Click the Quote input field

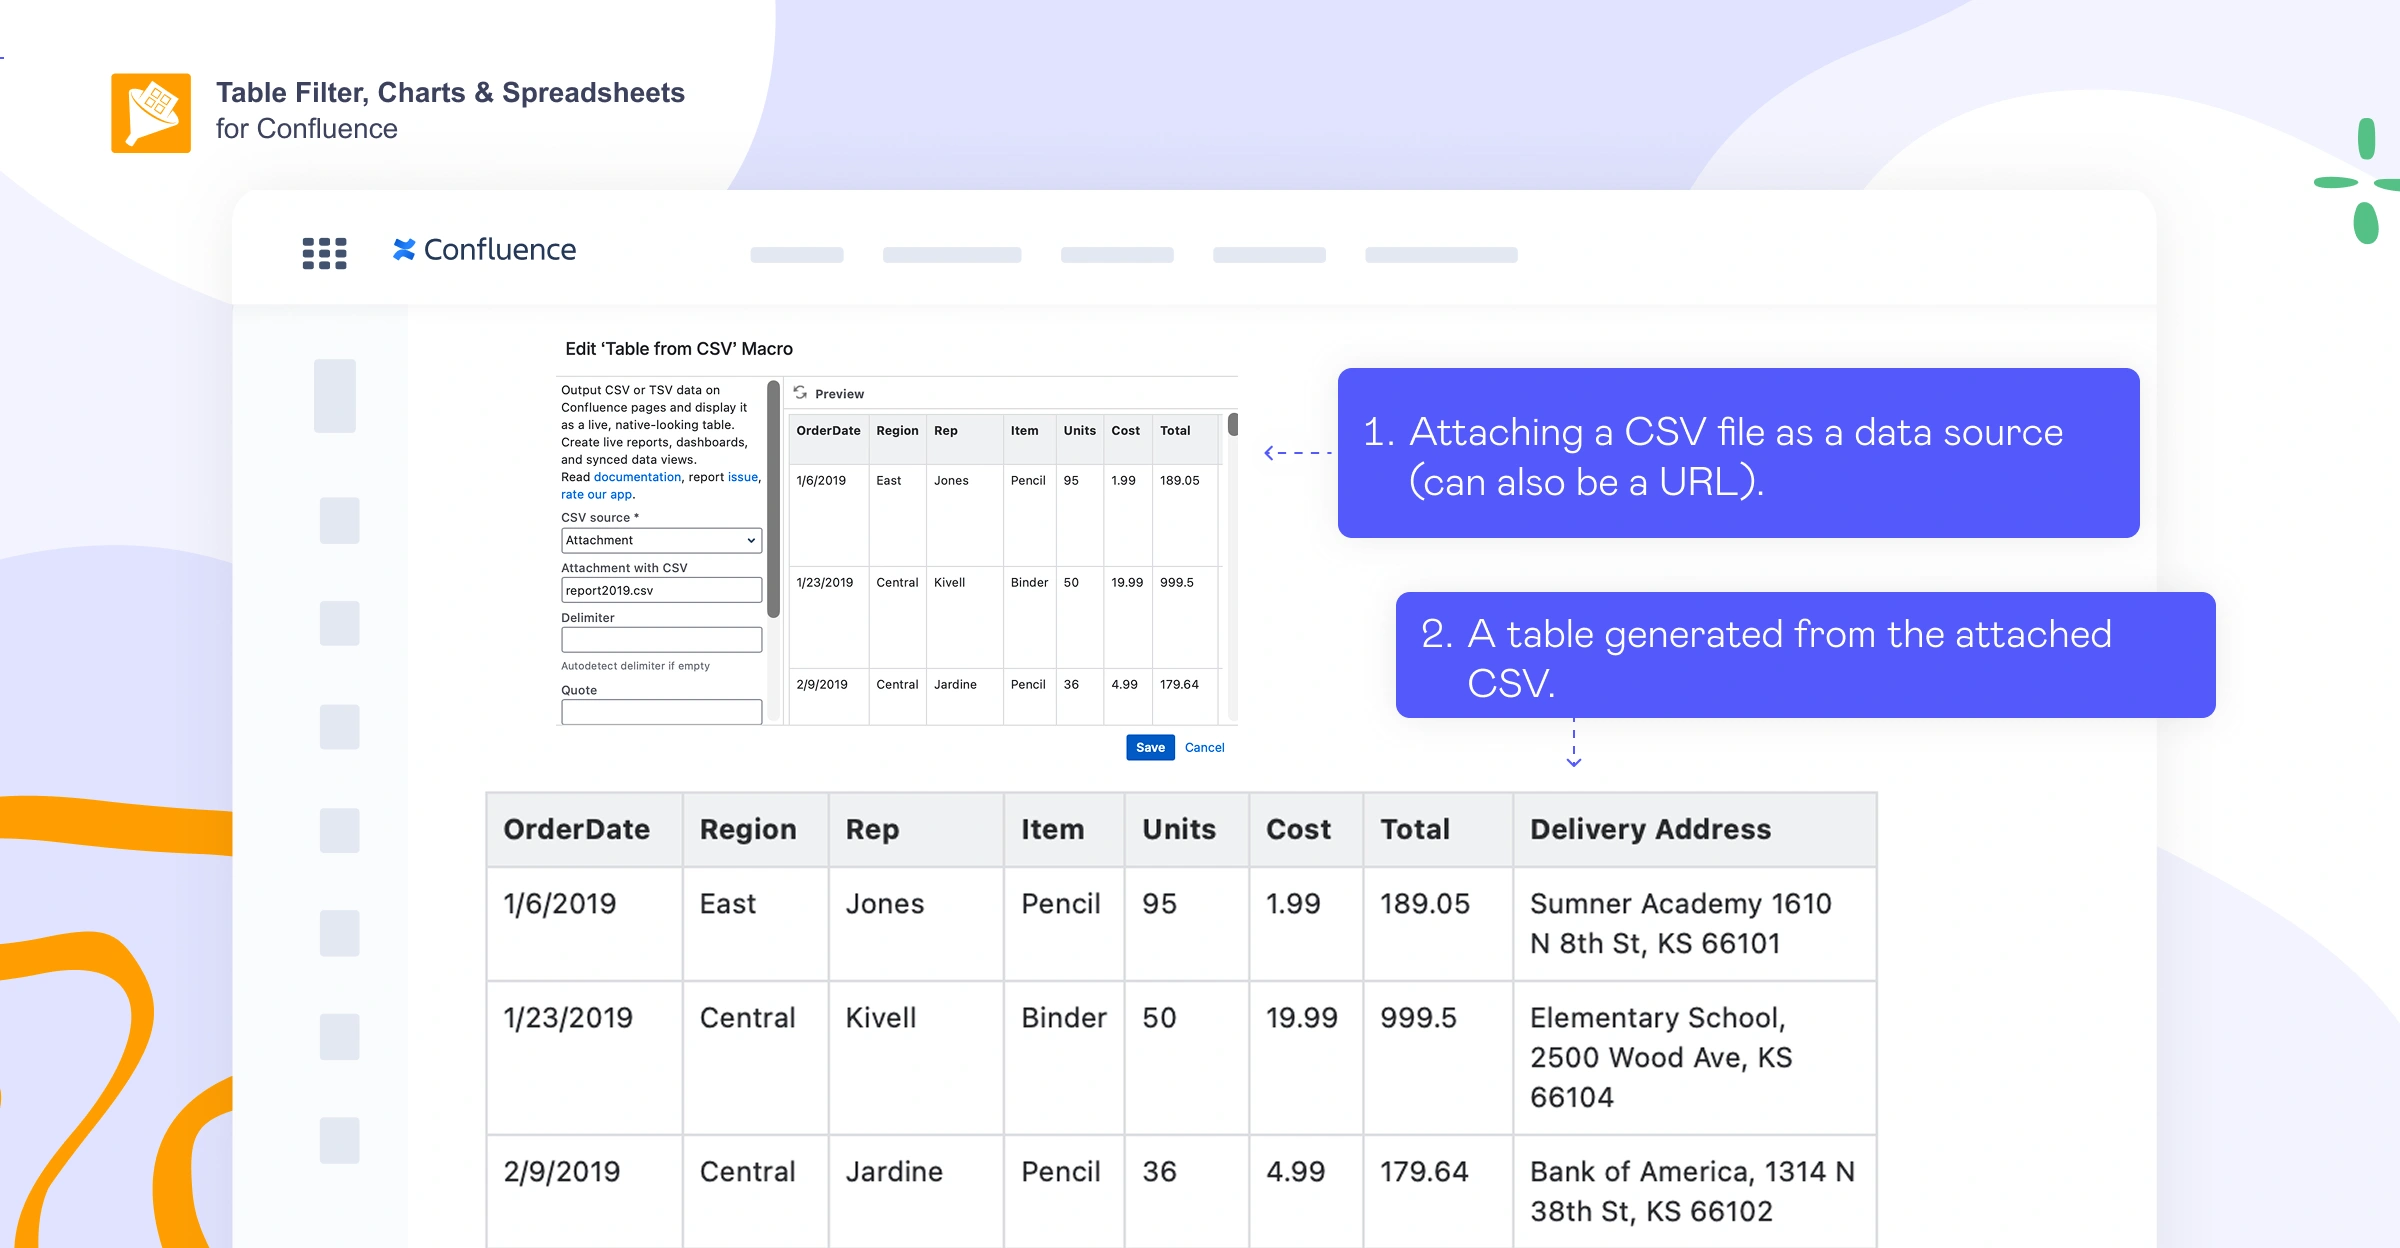(661, 711)
